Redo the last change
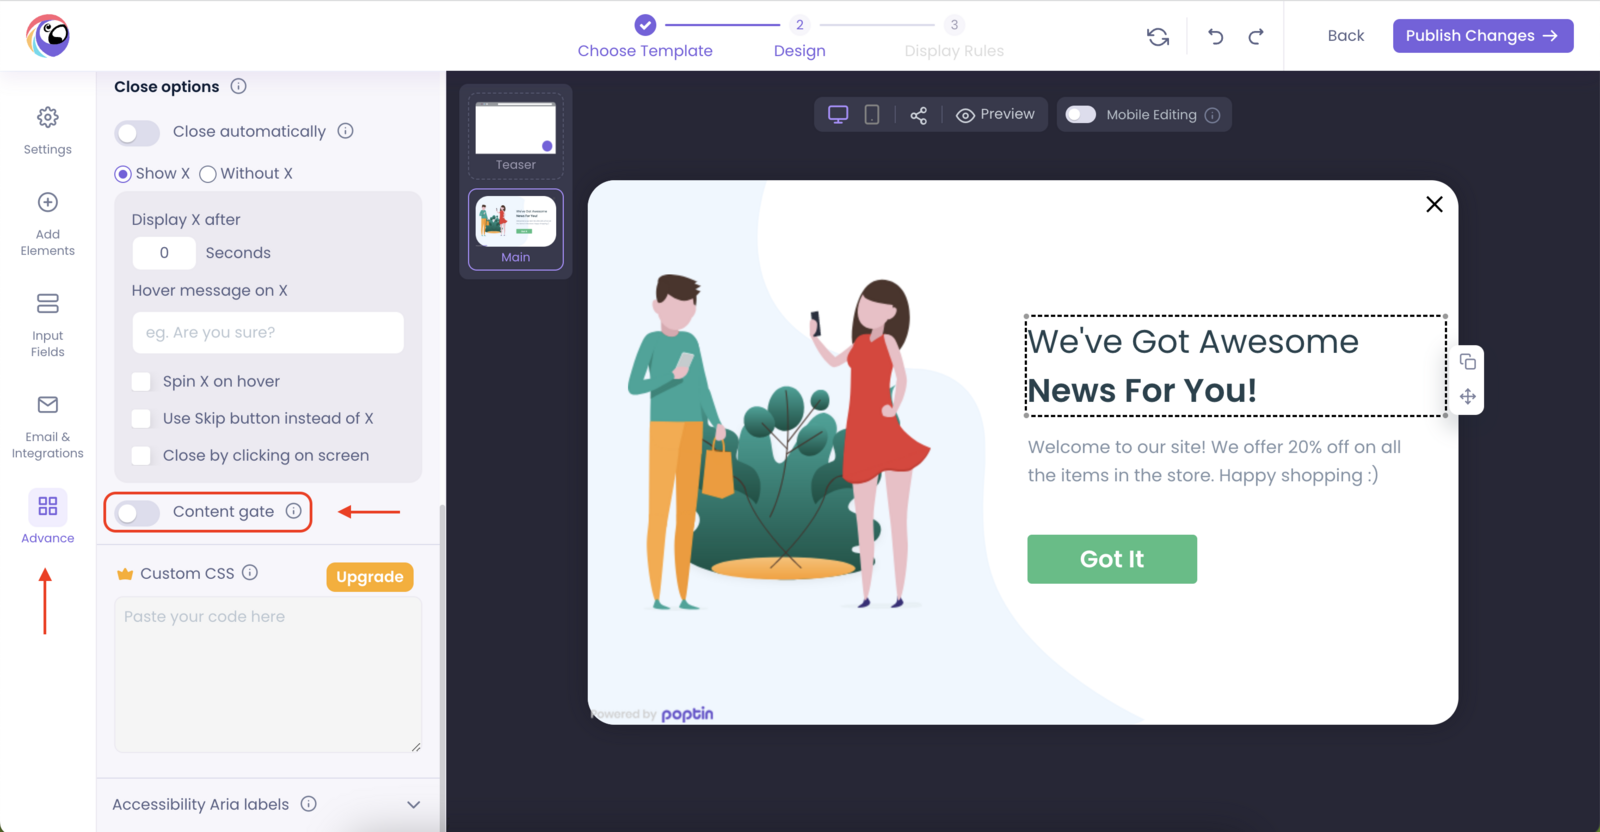 point(1256,36)
